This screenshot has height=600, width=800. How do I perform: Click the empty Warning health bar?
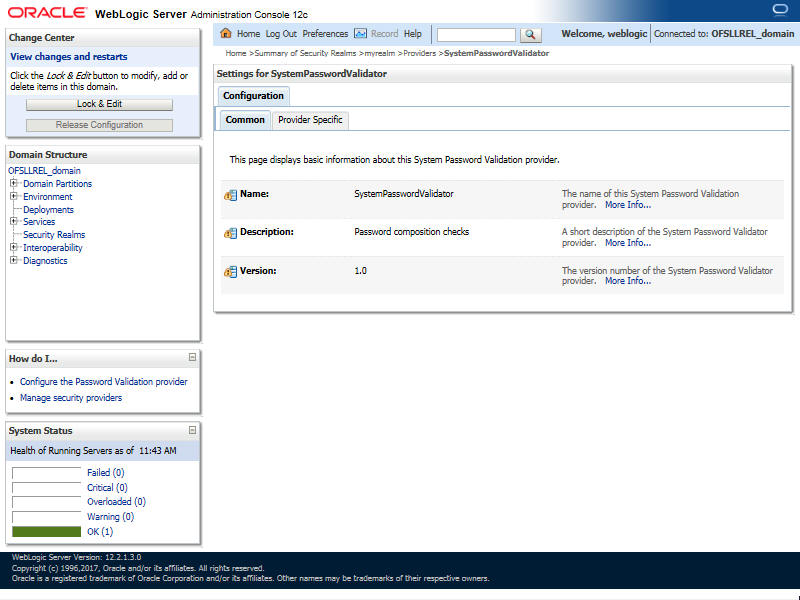[x=46, y=517]
